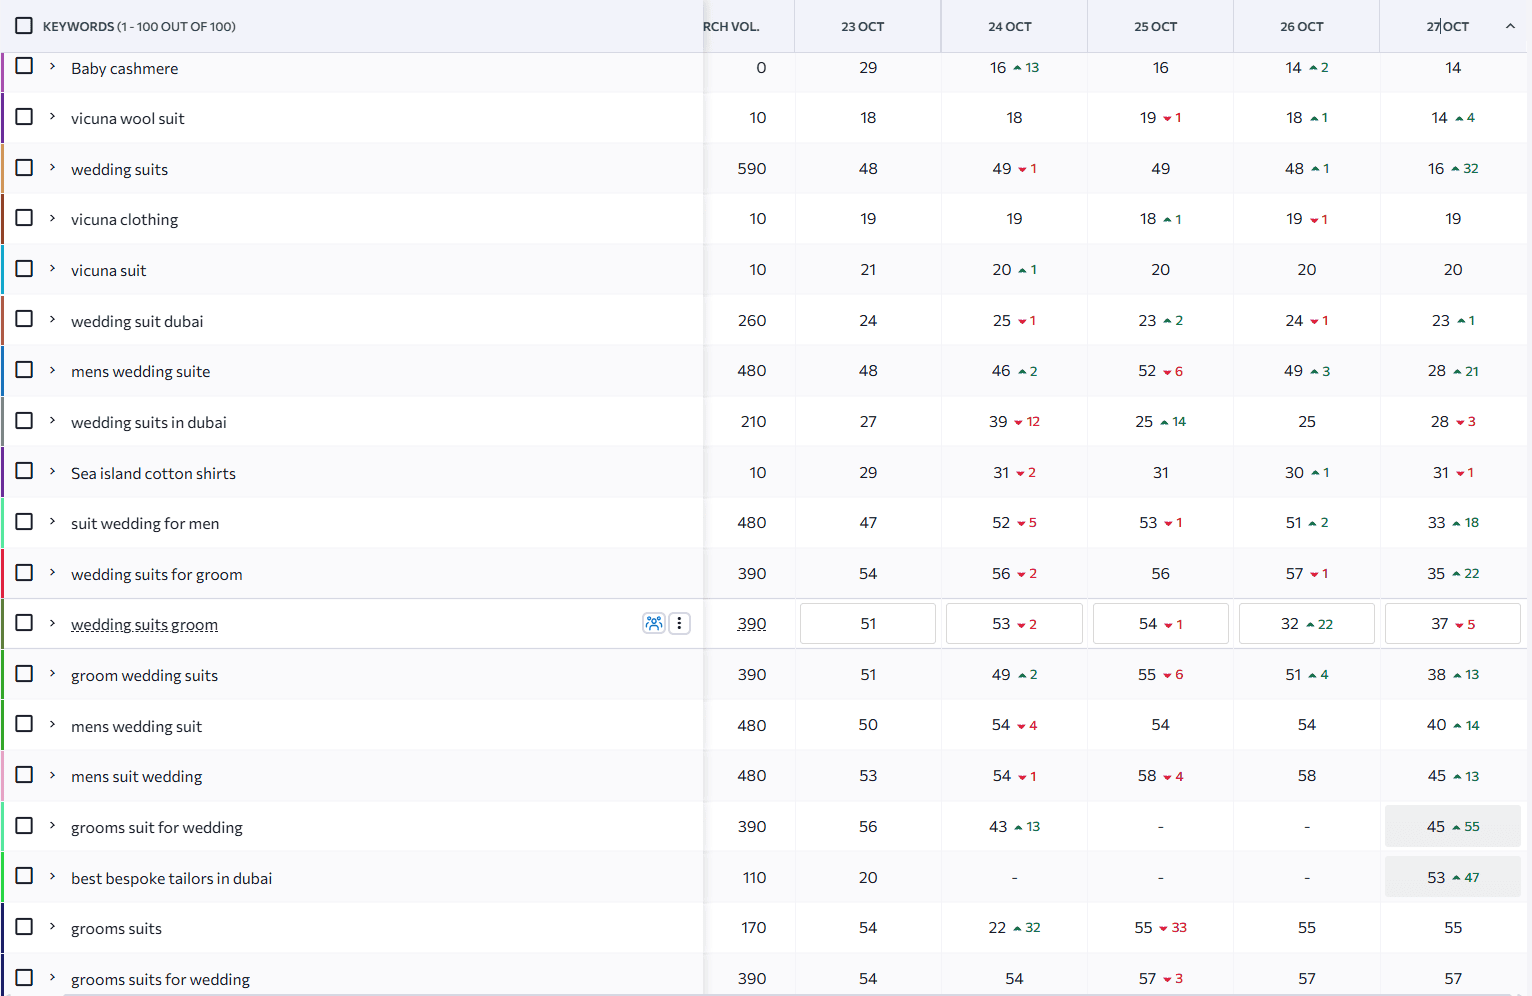Open competitors icon for wedding suits groom
The height and width of the screenshot is (996, 1532).
(654, 624)
